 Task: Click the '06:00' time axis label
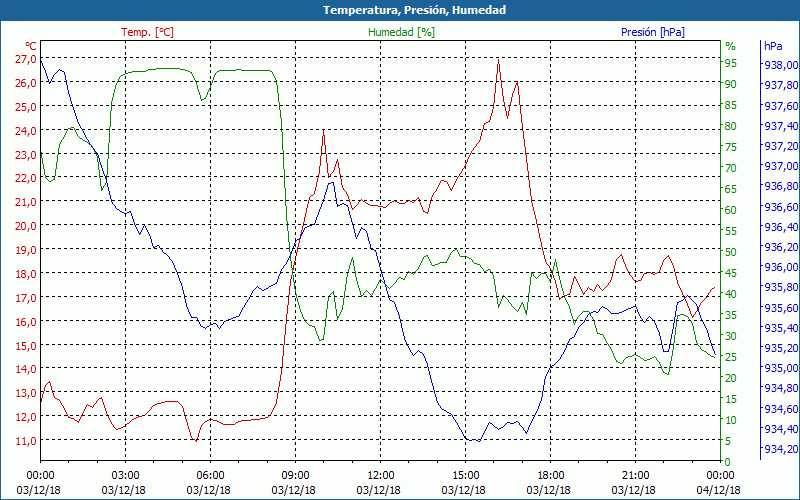210,475
